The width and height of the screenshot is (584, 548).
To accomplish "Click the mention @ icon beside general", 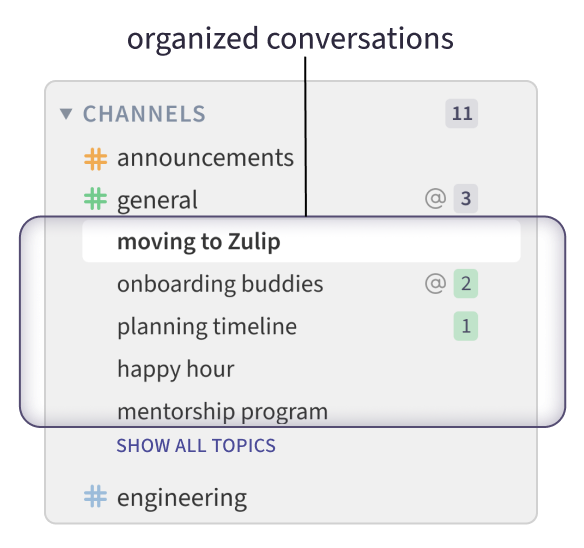I will pos(435,198).
